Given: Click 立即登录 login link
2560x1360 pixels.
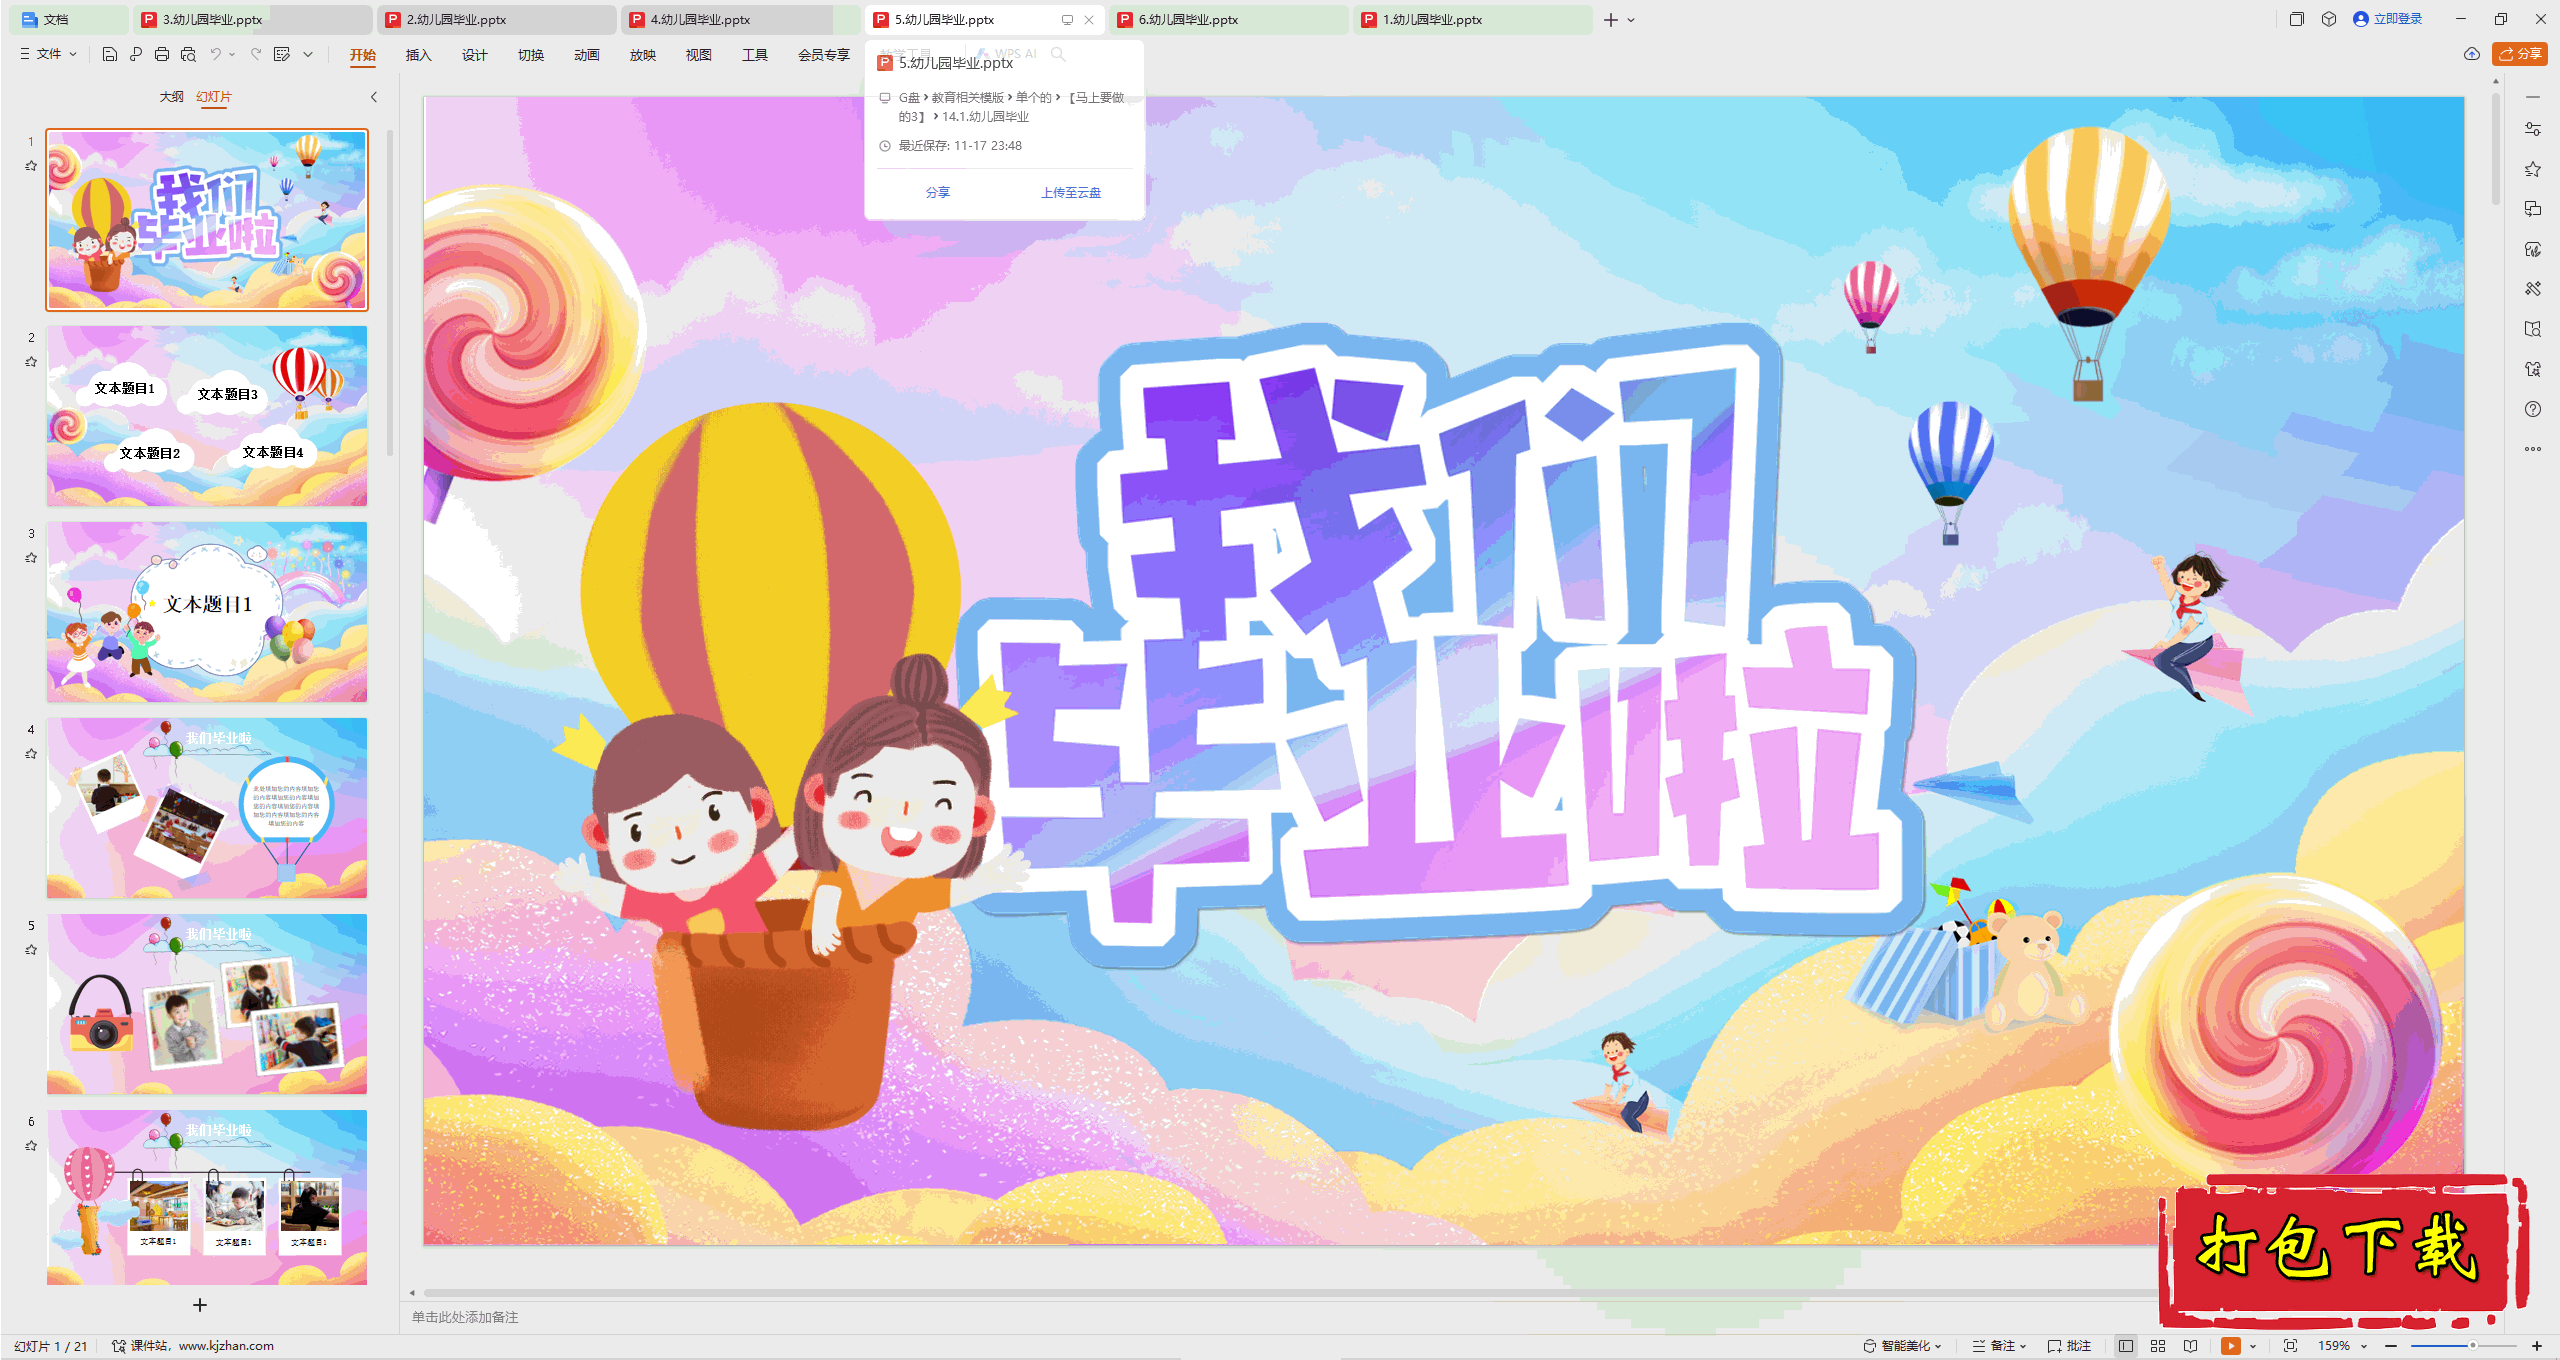Looking at the screenshot, I should click(x=2388, y=19).
